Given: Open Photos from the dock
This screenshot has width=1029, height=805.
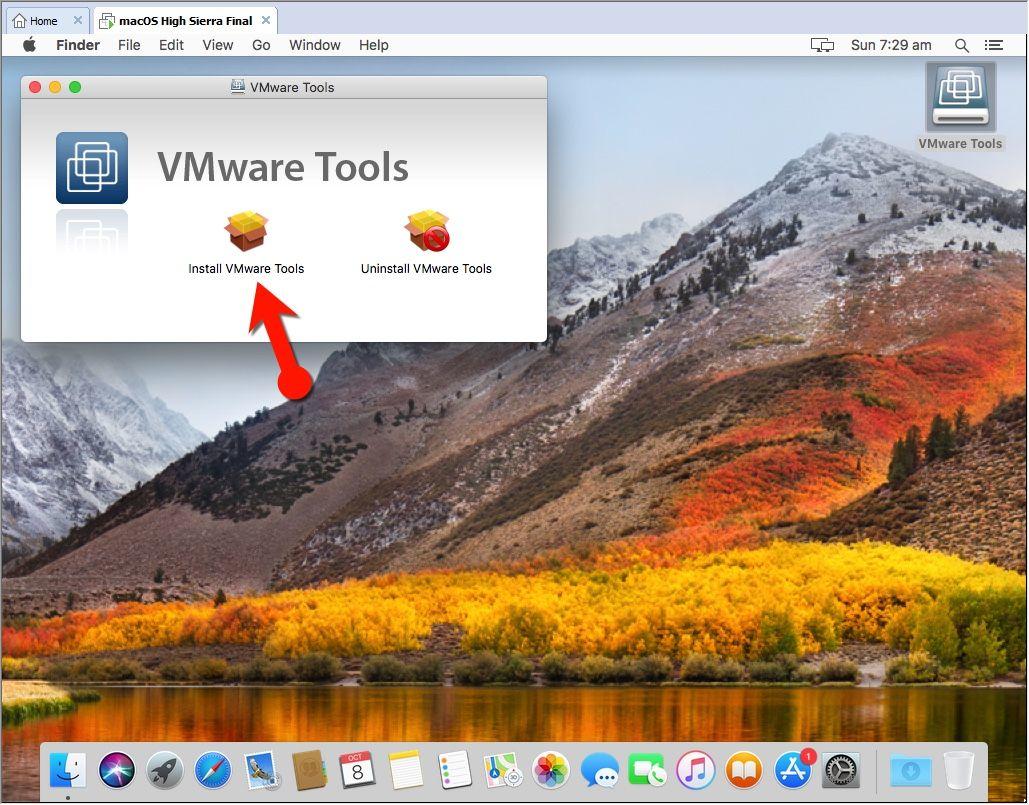Looking at the screenshot, I should coord(551,770).
